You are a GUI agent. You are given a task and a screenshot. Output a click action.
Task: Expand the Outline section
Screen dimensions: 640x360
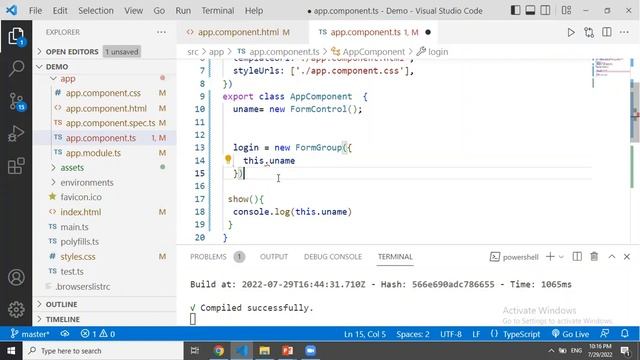105,304
